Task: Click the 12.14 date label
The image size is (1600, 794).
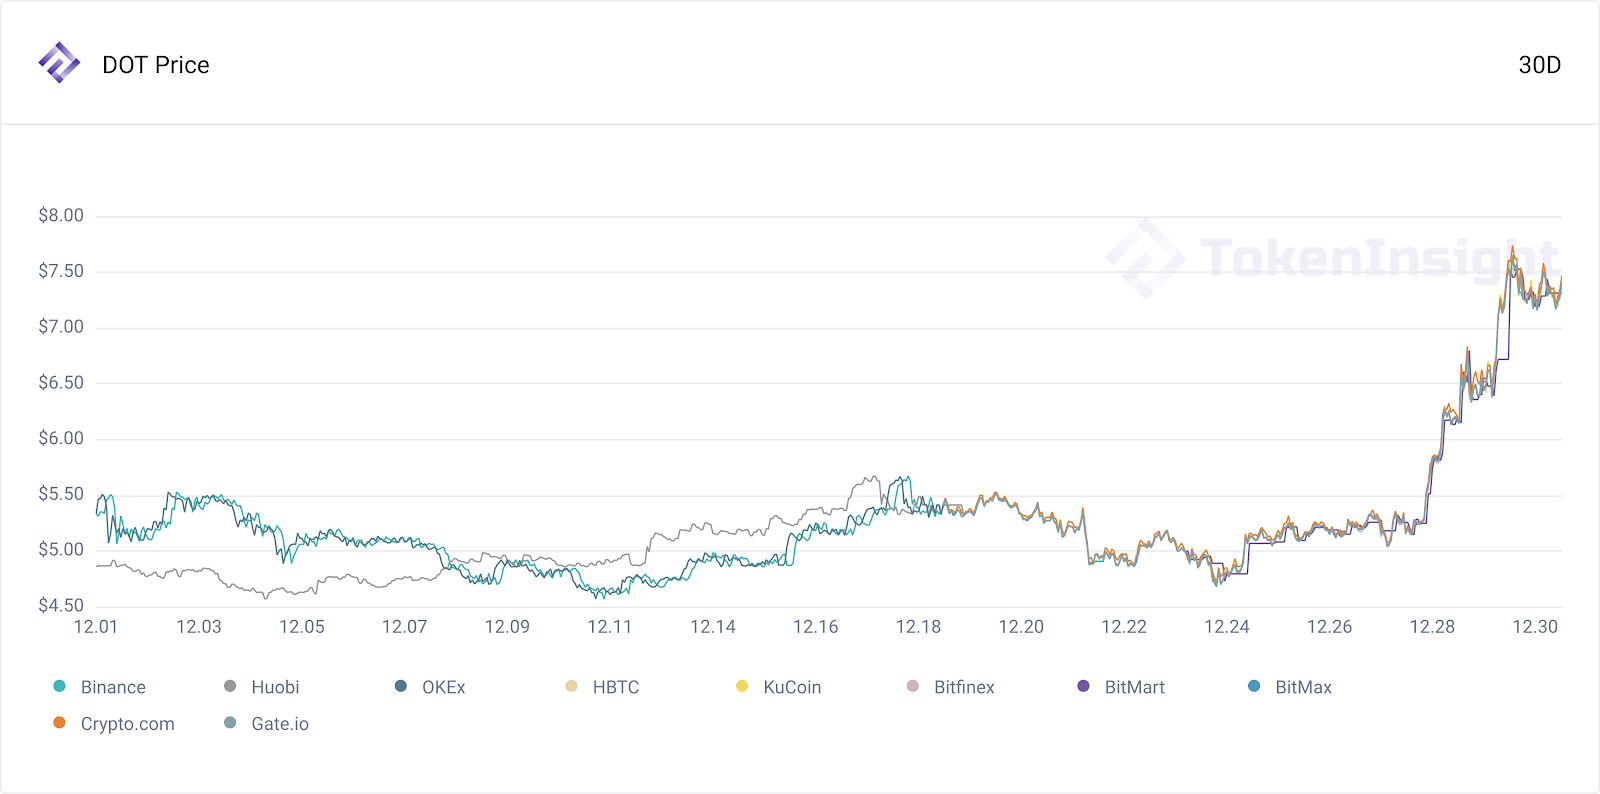Action: 713,627
